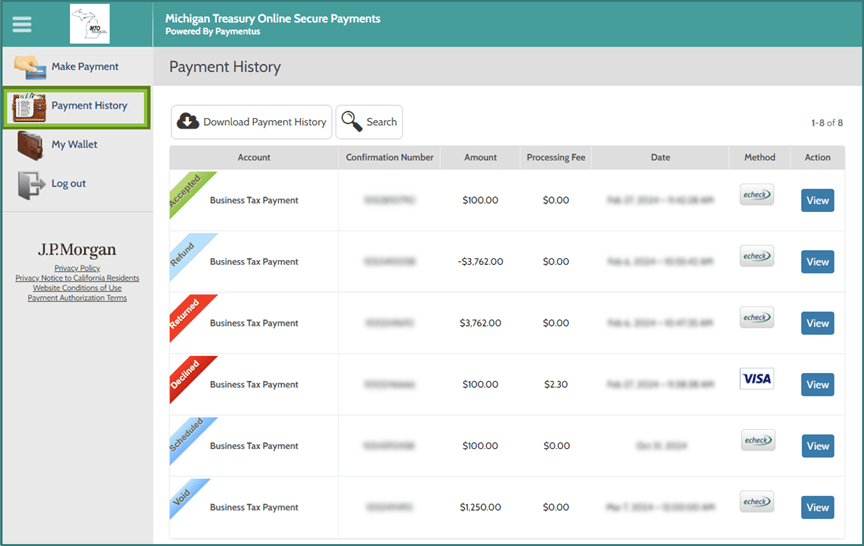The image size is (864, 546).
Task: Click the magnifying glass Search icon
Action: click(x=352, y=121)
